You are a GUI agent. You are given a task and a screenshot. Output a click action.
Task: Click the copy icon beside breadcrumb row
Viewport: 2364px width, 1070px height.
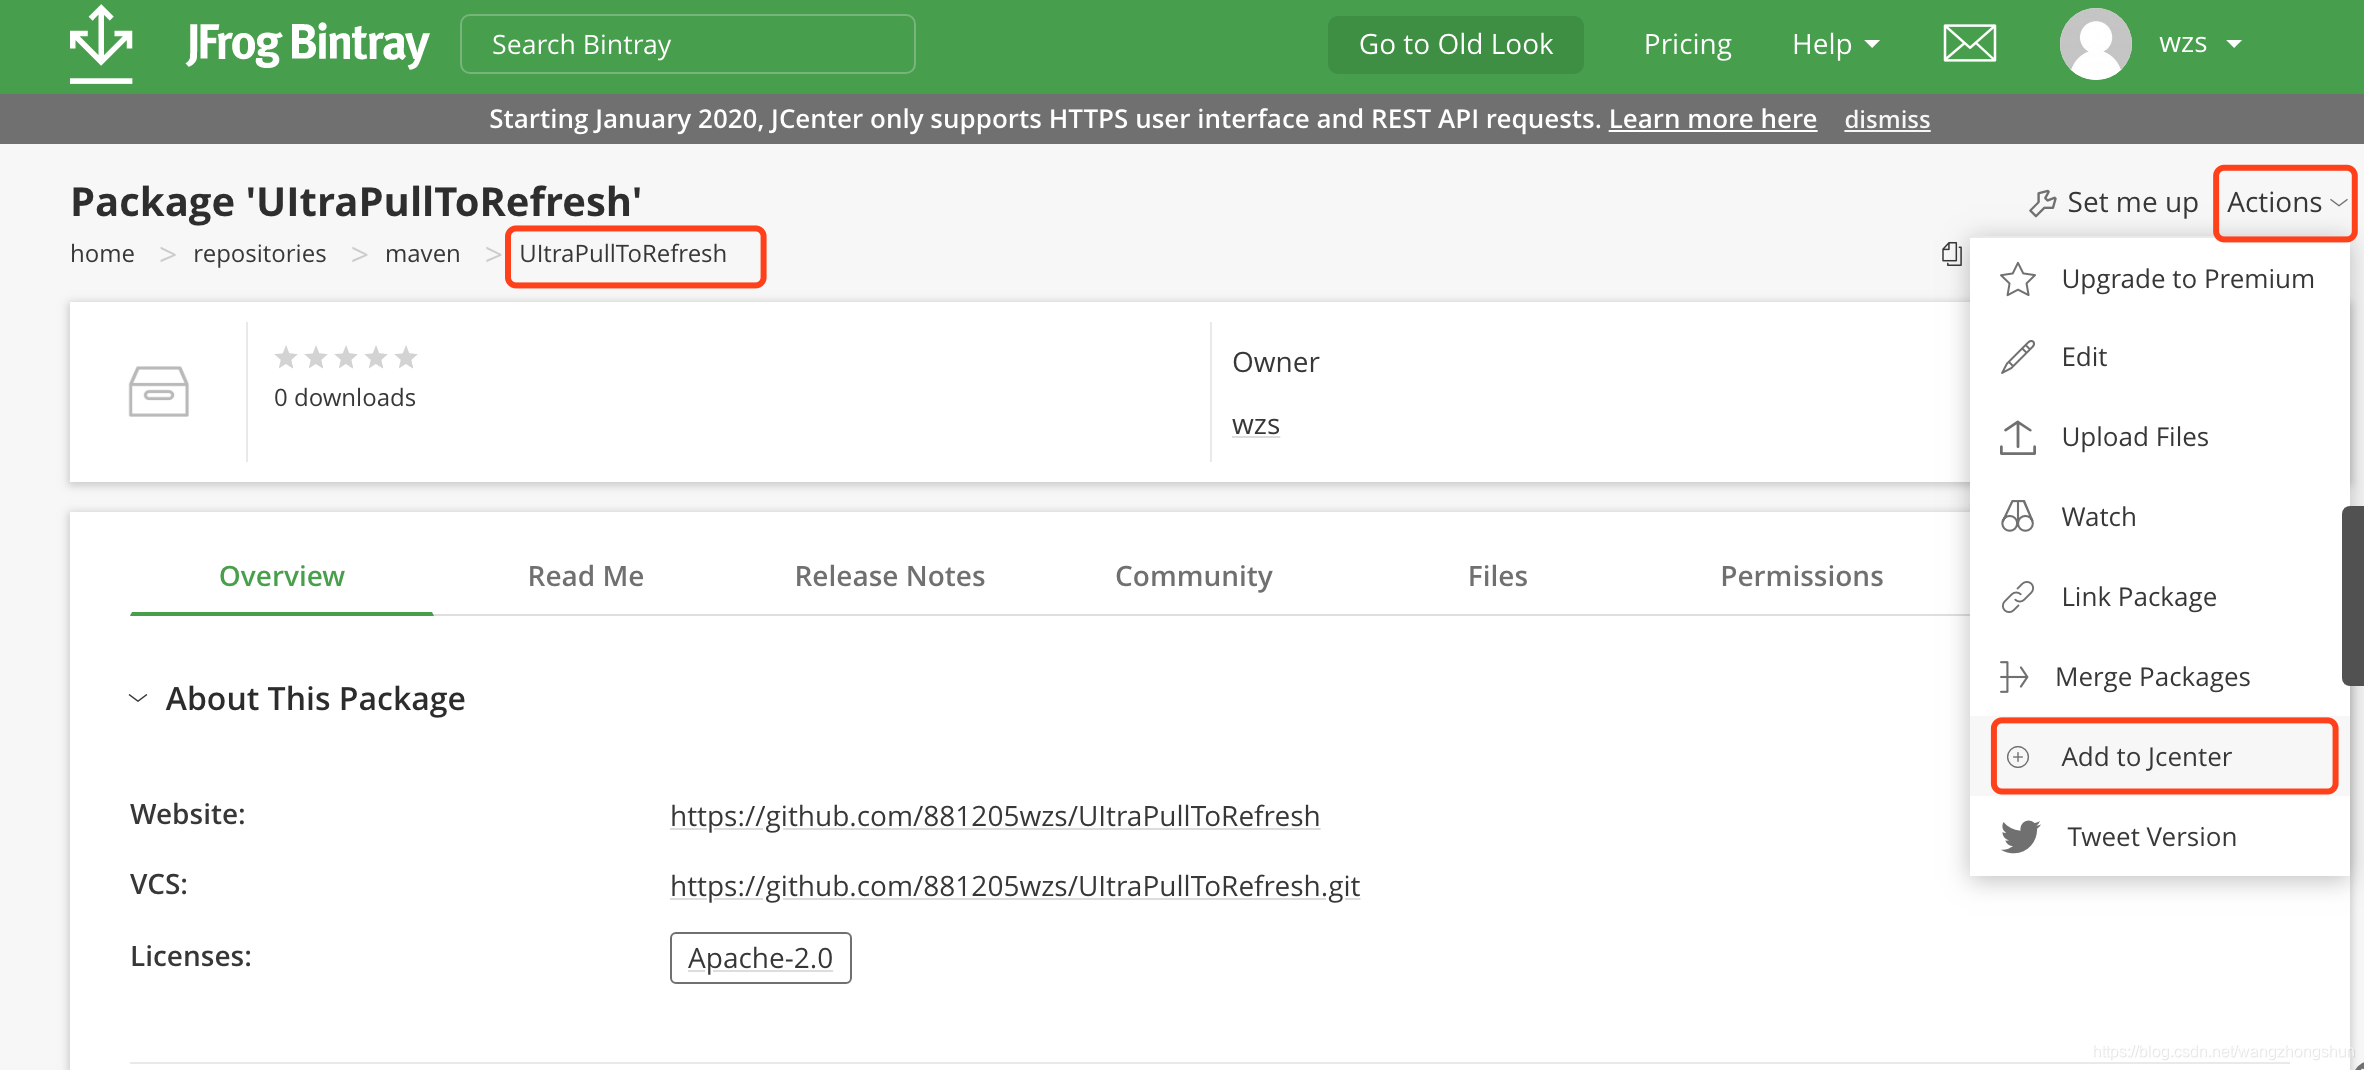(1951, 254)
